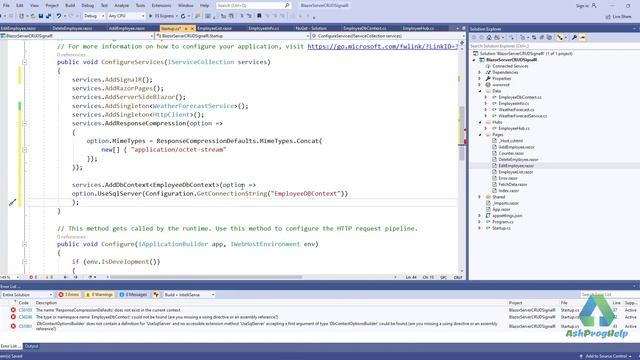Switch to the EmployeeHub.cs tab
Image resolution: width=640 pixels, height=360 pixels.
[418, 28]
